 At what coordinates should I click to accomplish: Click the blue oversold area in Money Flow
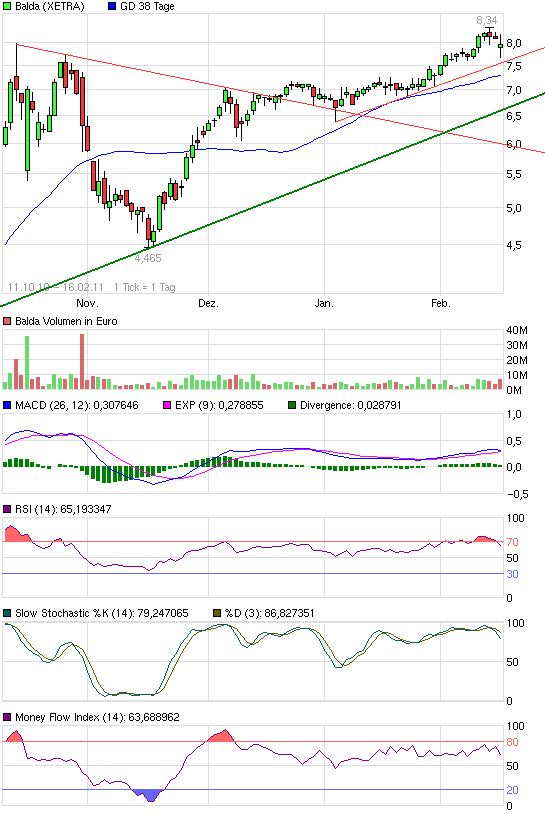tap(149, 795)
